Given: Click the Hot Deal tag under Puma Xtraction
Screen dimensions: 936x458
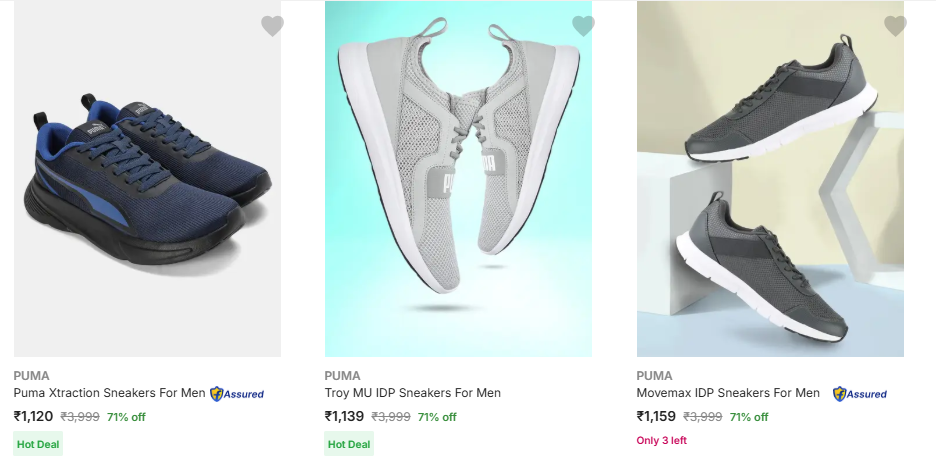Looking at the screenshot, I should click(x=38, y=444).
